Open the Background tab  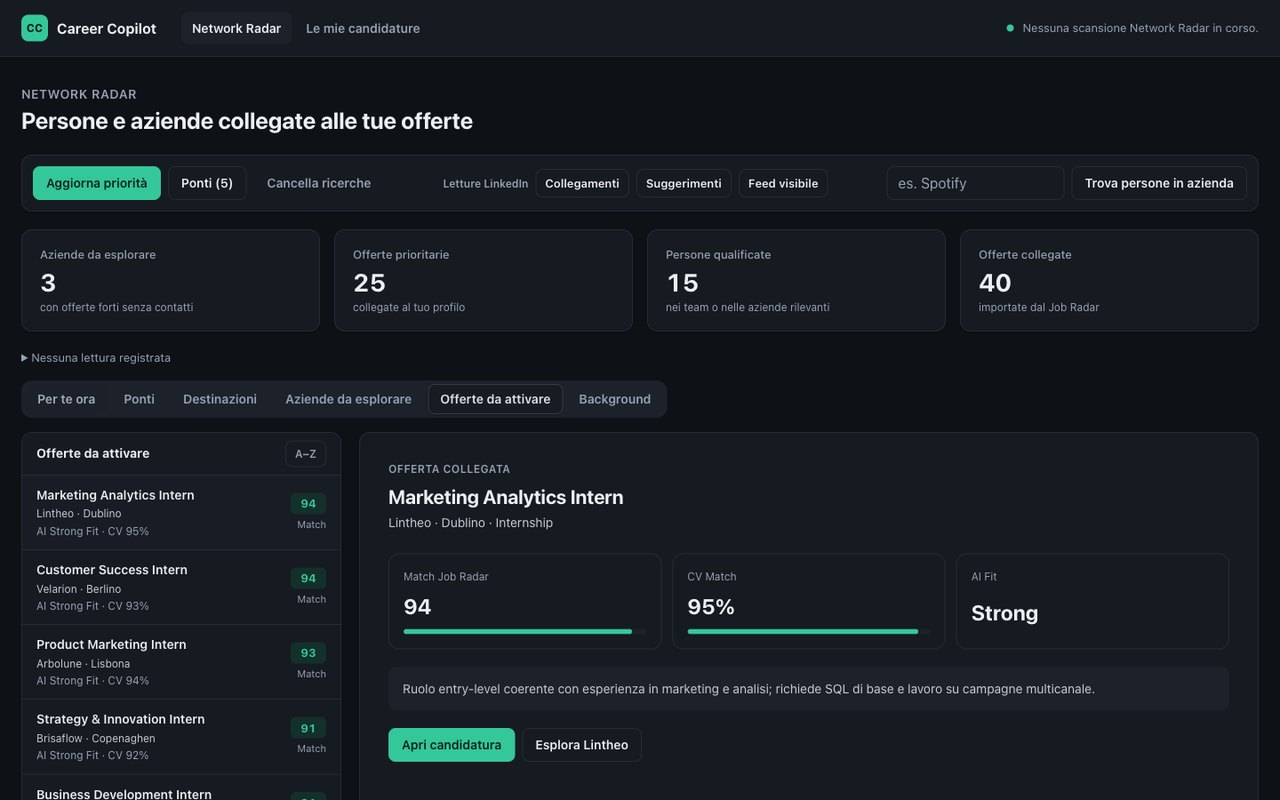click(615, 399)
